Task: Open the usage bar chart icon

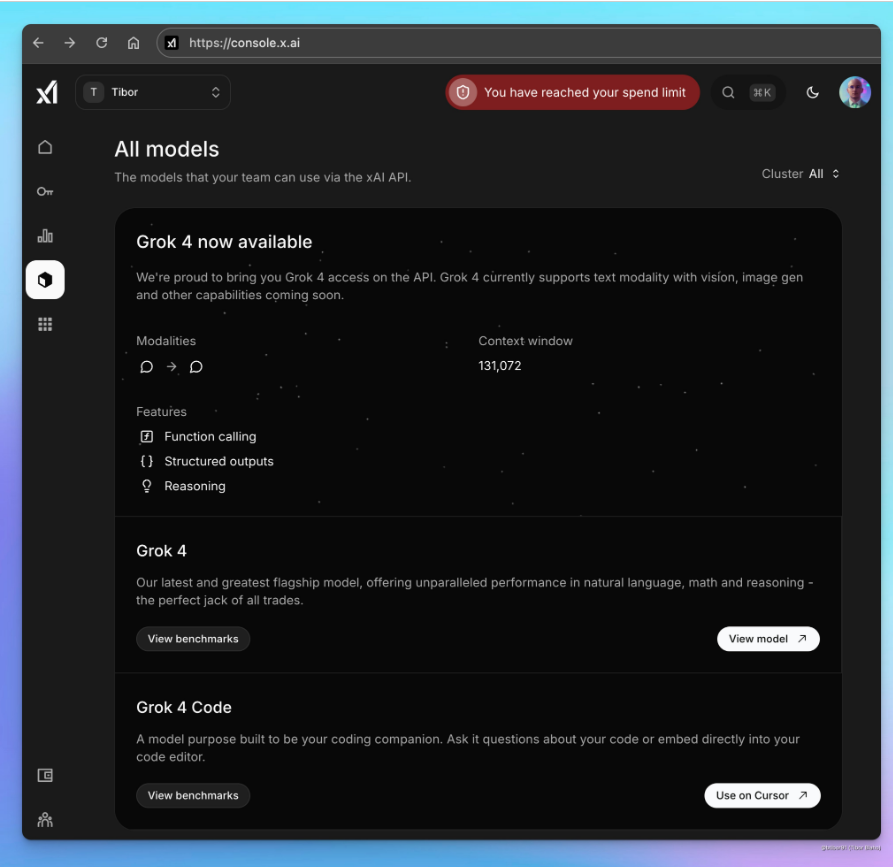Action: click(45, 236)
